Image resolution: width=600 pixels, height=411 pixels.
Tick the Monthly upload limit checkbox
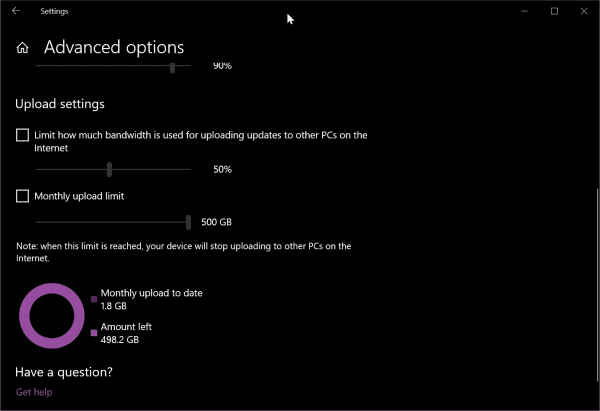click(x=22, y=196)
